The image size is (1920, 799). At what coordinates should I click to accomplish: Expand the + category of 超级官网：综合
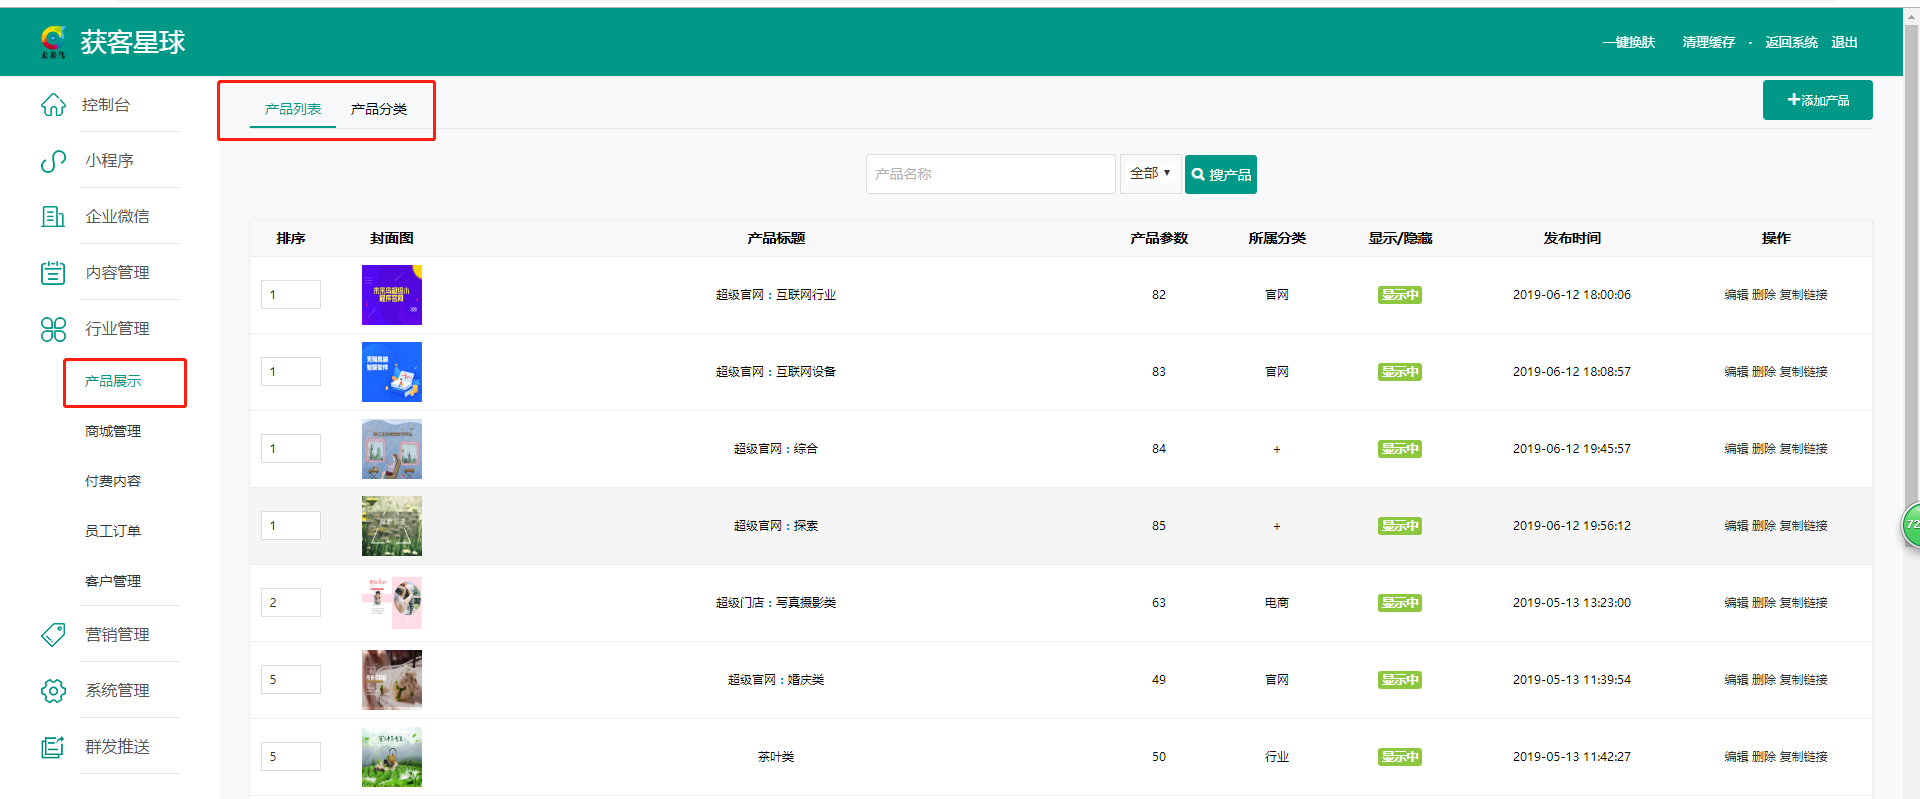click(x=1276, y=449)
